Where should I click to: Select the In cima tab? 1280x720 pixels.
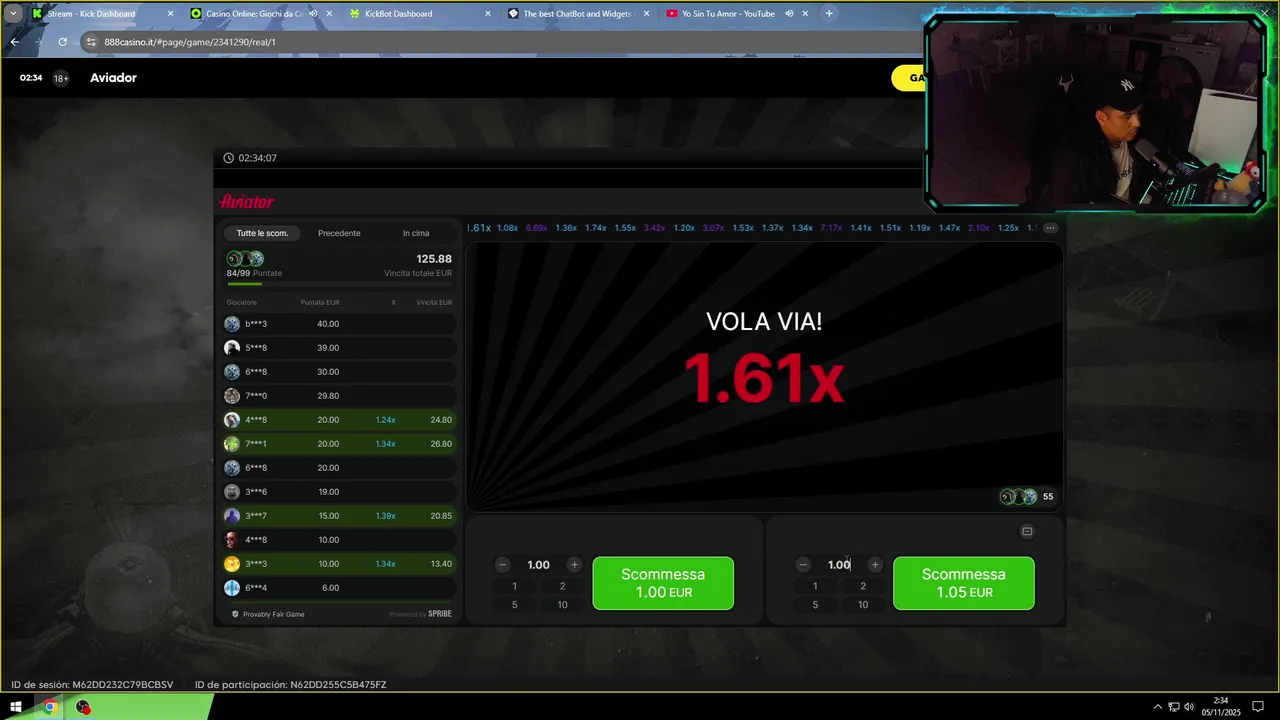(416, 233)
